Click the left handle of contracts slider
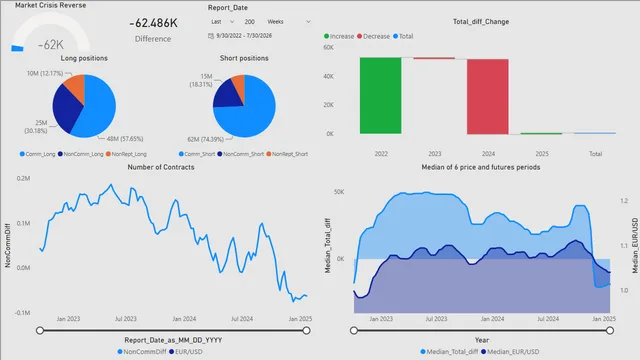This screenshot has width=640, height=360. point(40,330)
